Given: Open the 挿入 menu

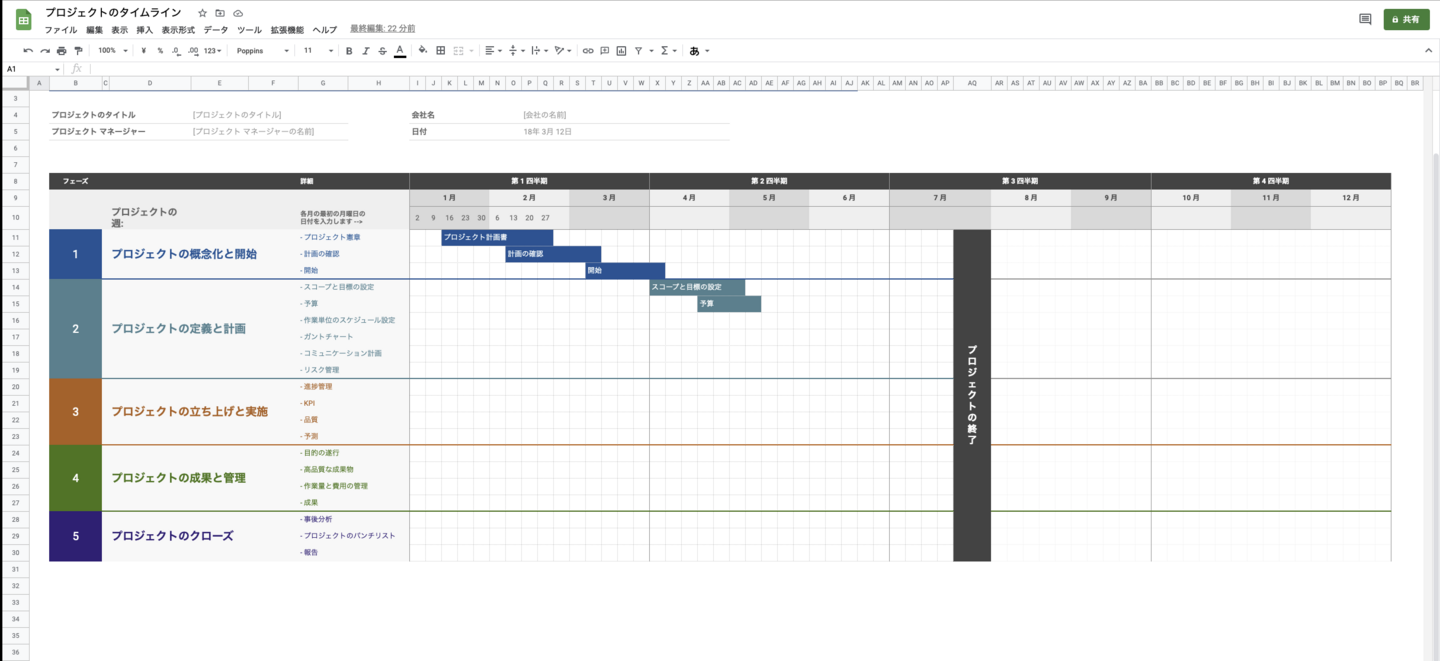Looking at the screenshot, I should tap(144, 30).
